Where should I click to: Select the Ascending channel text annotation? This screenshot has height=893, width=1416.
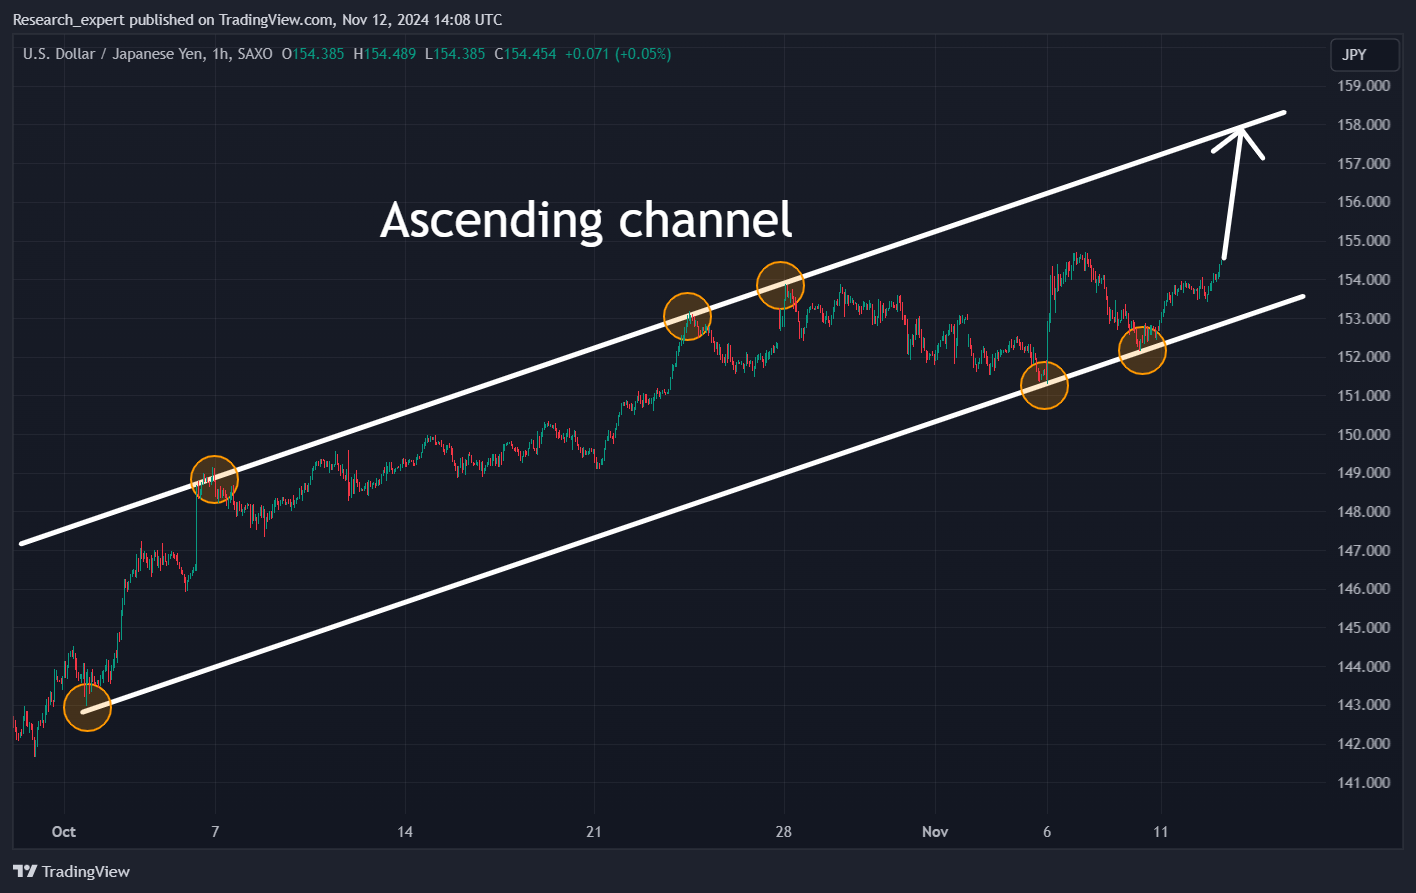pyautogui.click(x=586, y=220)
